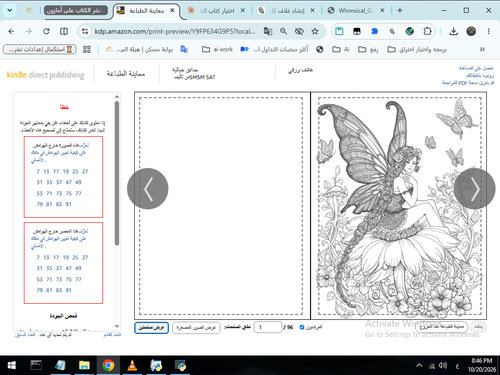Open the Chrome three-dot menu

point(489,31)
